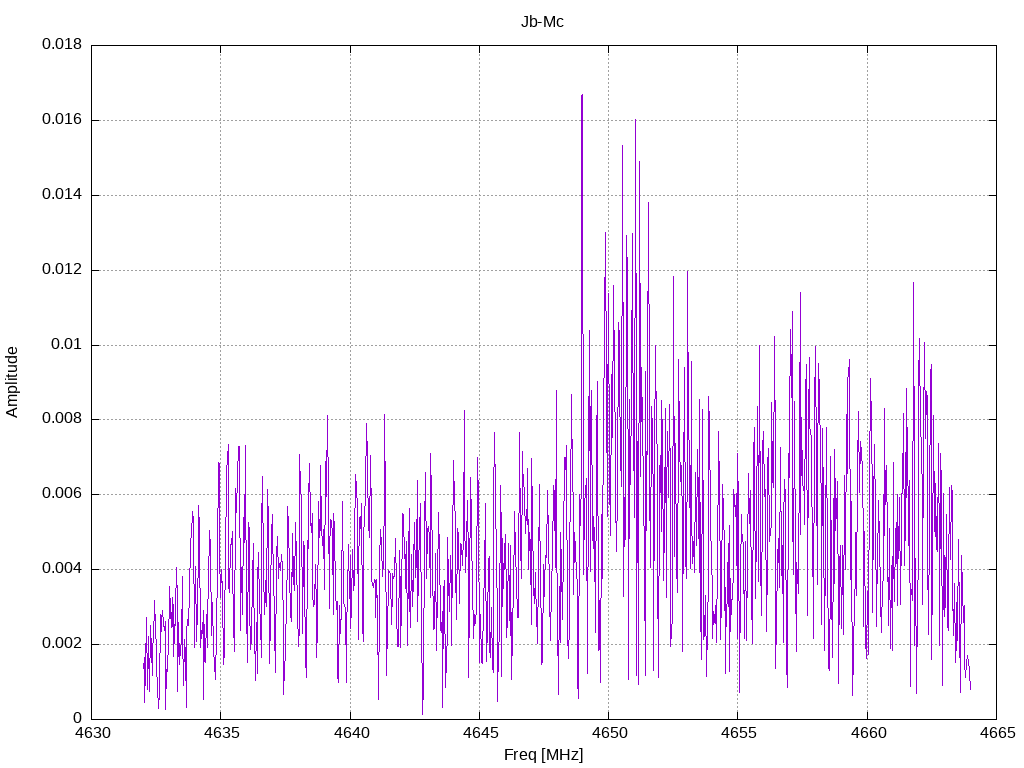Click the x-axis tick label 4660

tap(868, 733)
